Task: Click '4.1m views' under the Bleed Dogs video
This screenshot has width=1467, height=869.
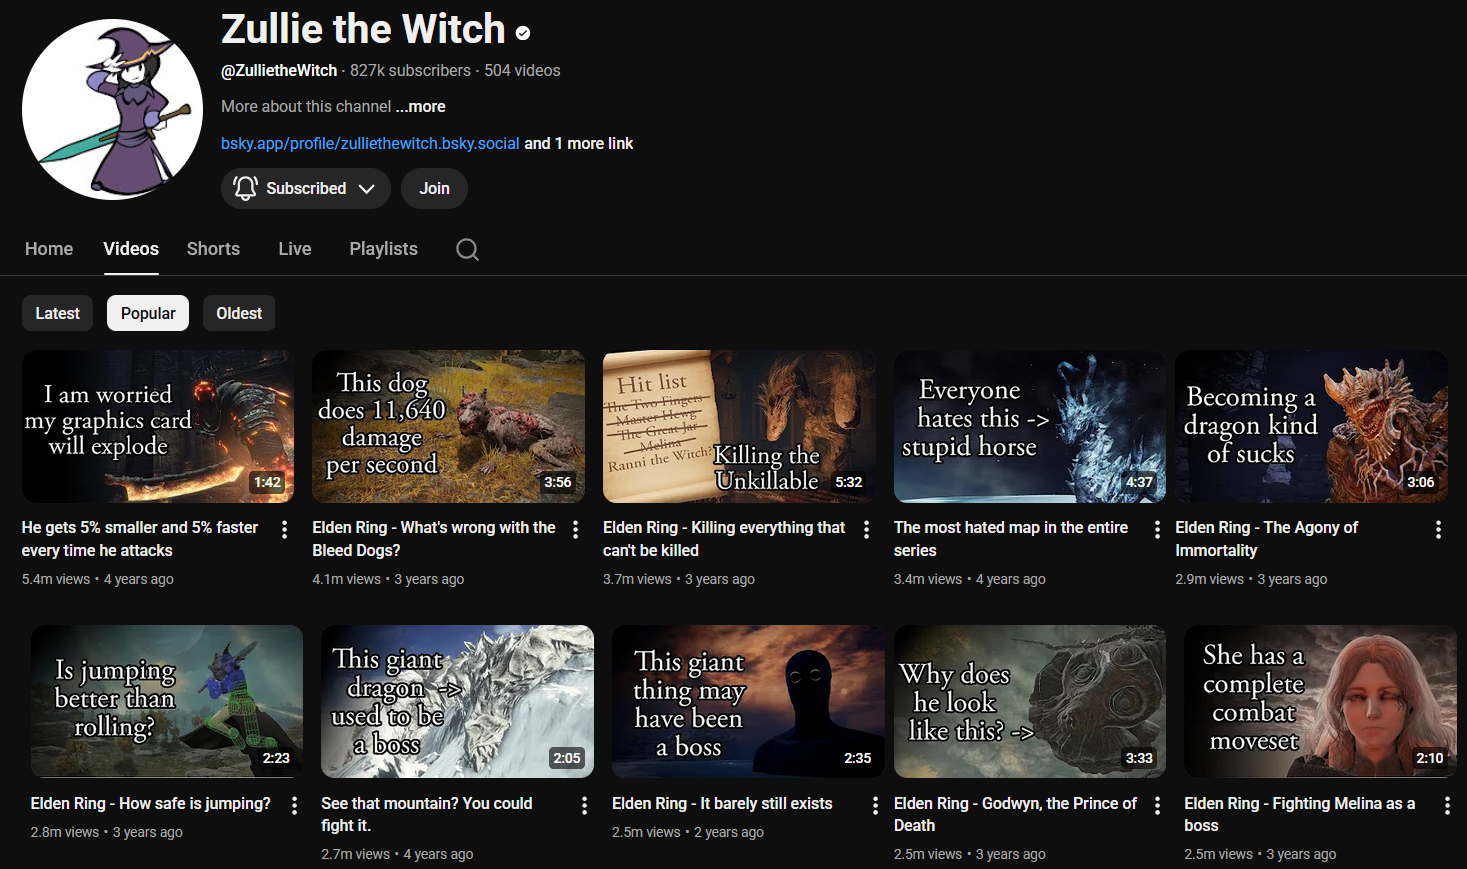Action: (346, 579)
